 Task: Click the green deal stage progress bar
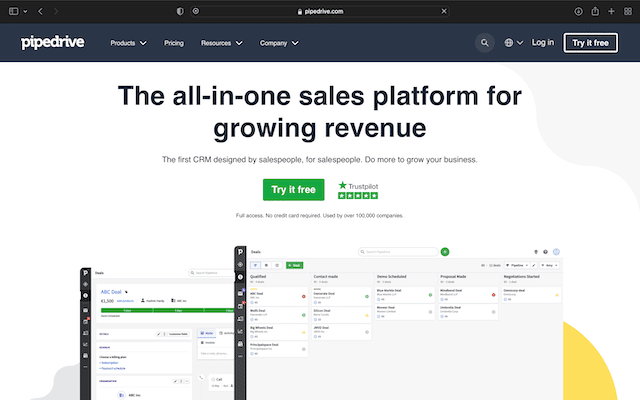[167, 311]
